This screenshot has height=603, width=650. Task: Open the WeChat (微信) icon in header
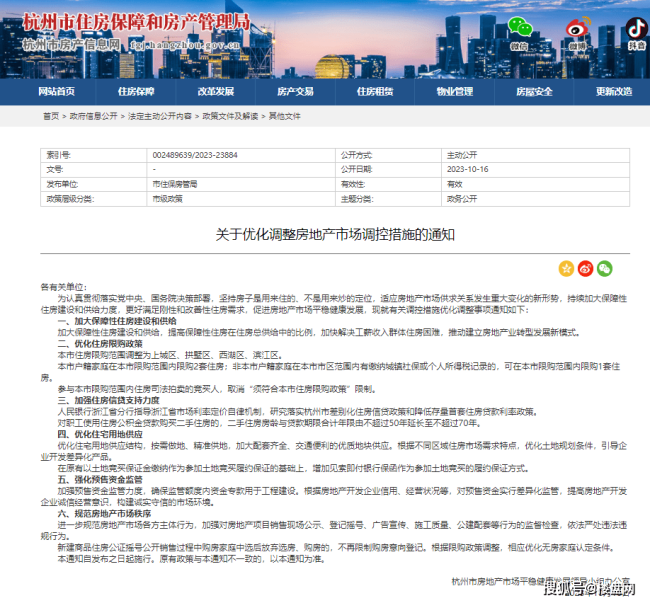pyautogui.click(x=518, y=30)
